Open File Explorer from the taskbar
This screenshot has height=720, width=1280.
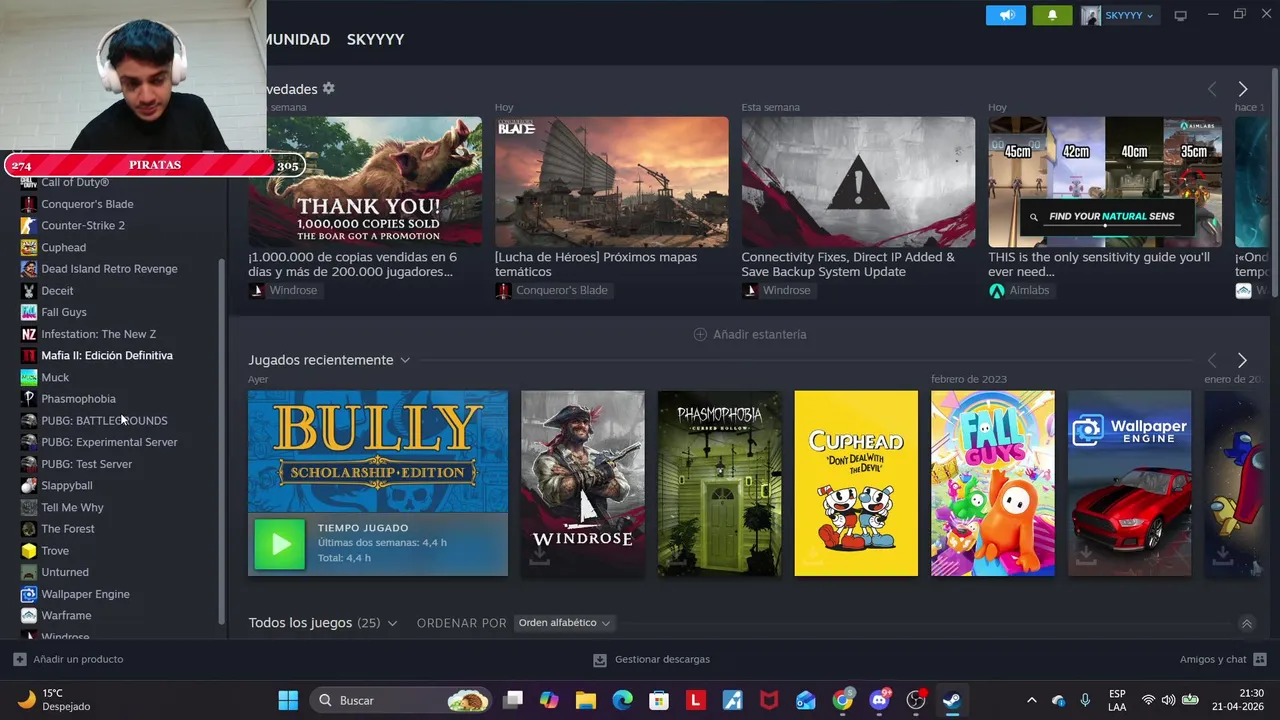pos(586,700)
